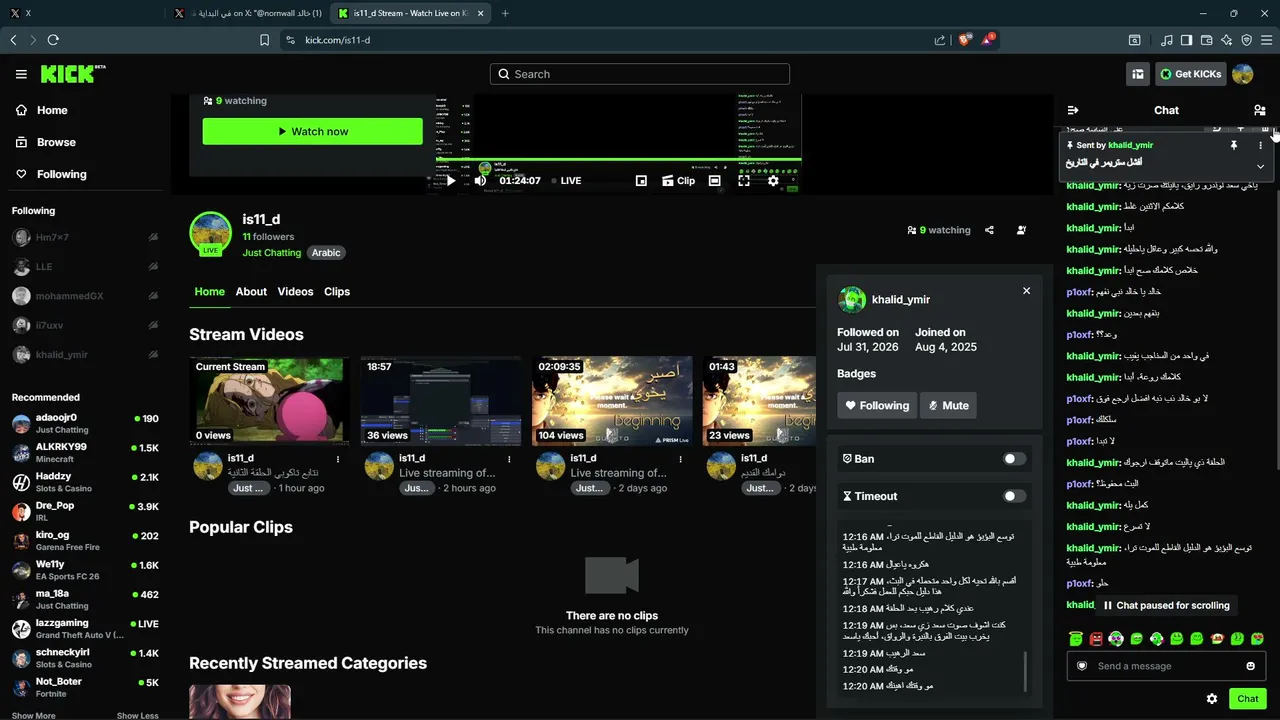Viewport: 1280px width, 720px height.
Task: Collapse the chat panel with arrow icon
Action: (1073, 110)
